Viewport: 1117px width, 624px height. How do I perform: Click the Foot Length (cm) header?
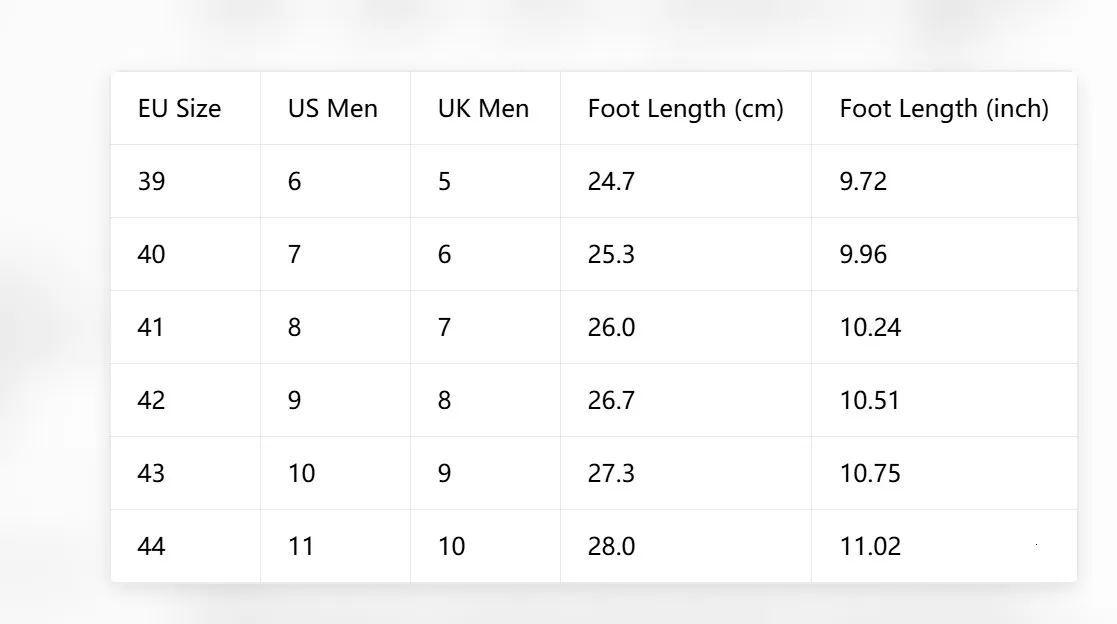pyautogui.click(x=685, y=108)
